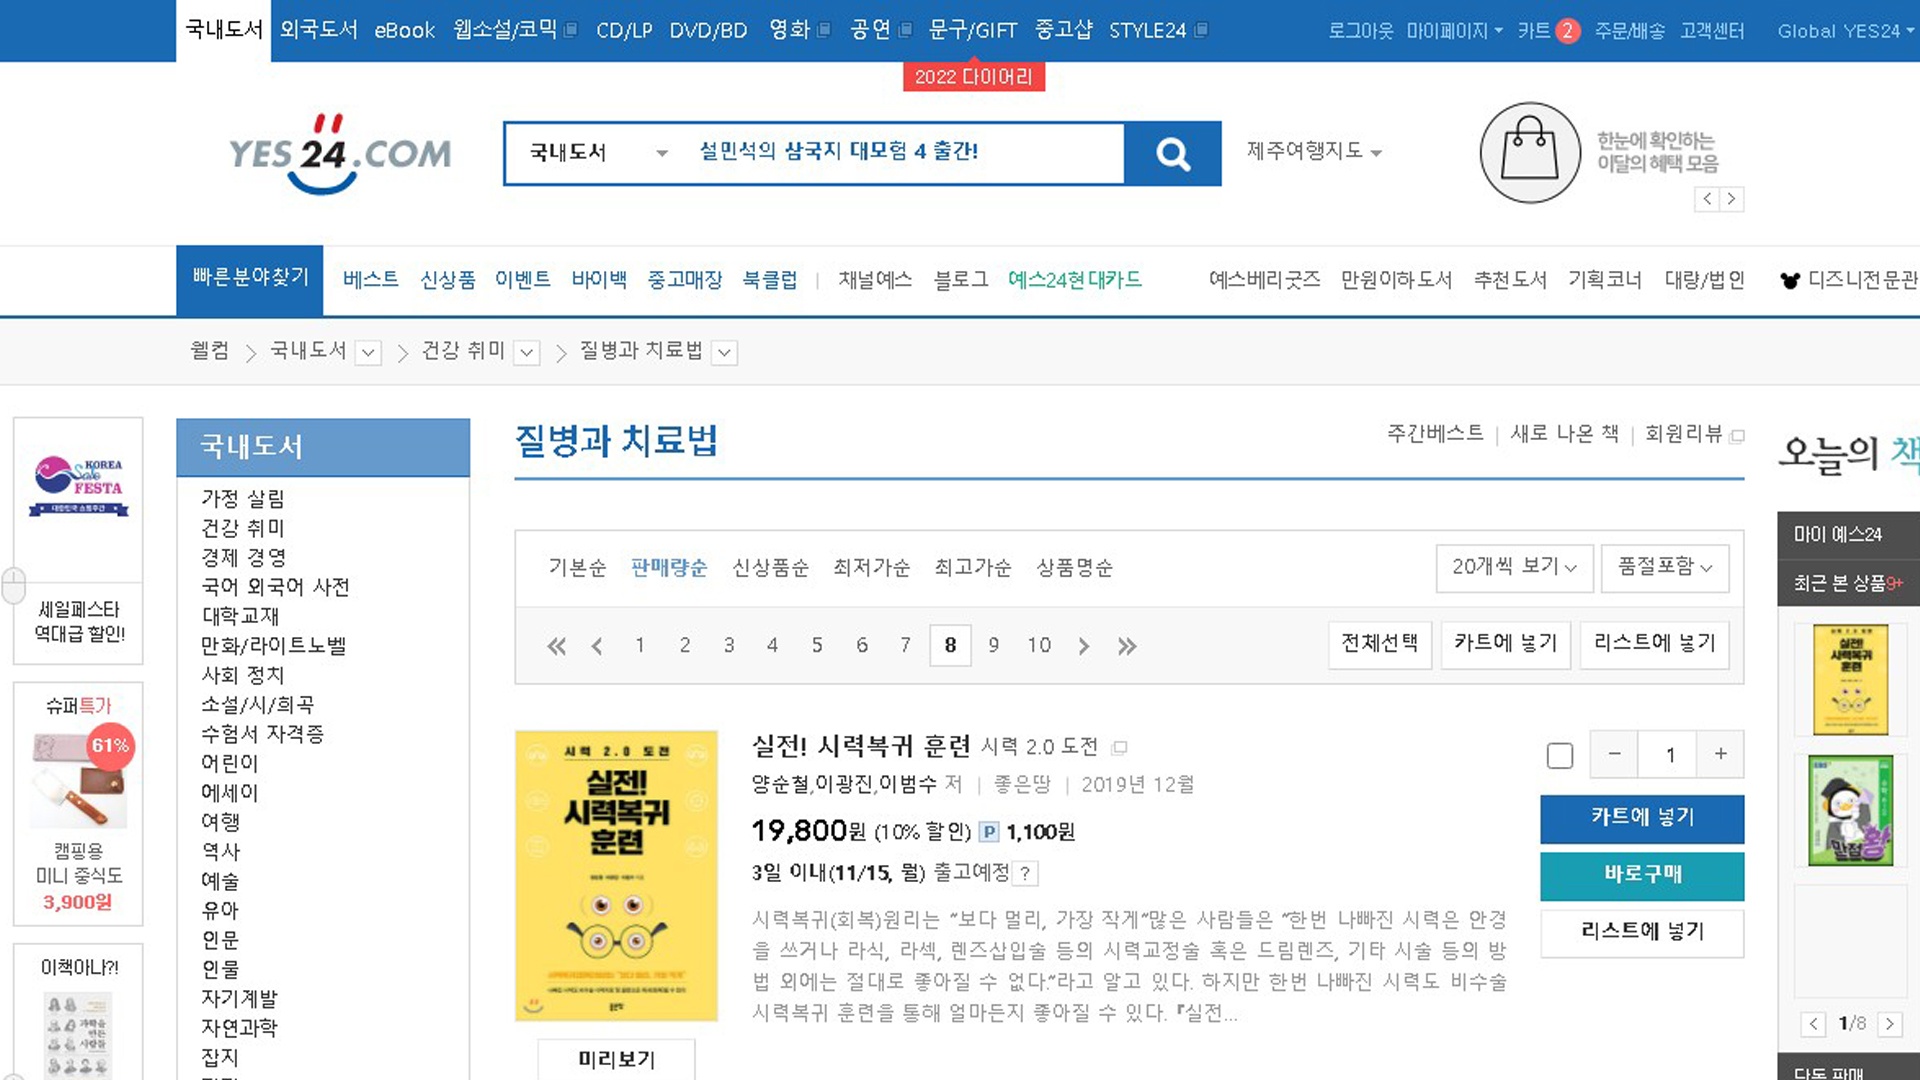Click 주간베스트 link
This screenshot has height=1080, width=1920.
[x=1435, y=434]
